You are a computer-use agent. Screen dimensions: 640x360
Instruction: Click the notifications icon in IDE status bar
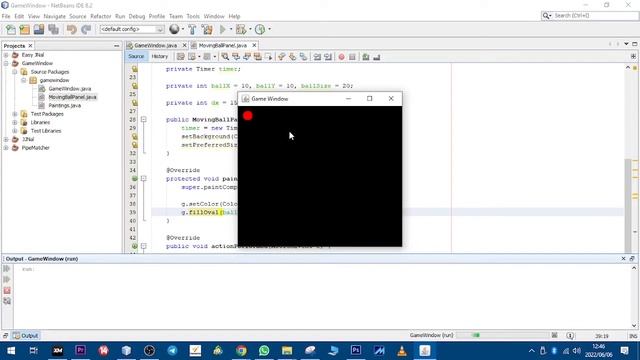coord(570,336)
